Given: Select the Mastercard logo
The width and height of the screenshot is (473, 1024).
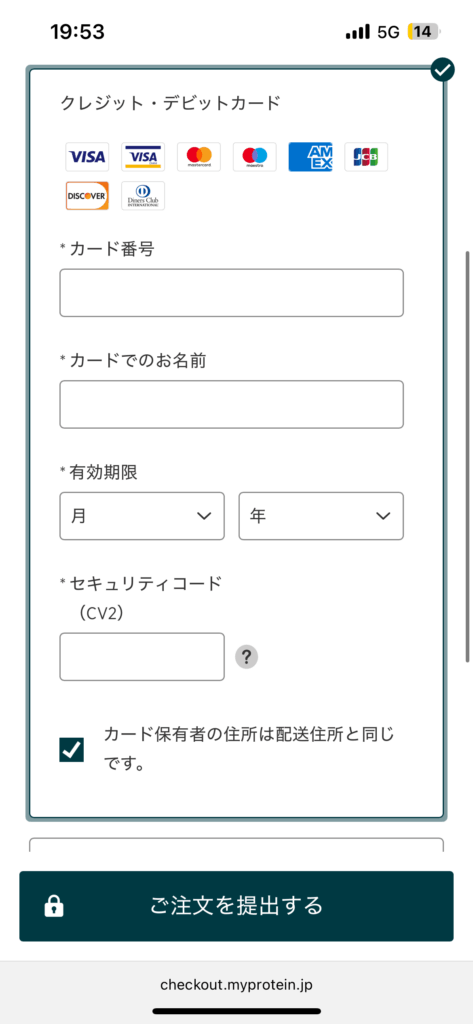Looking at the screenshot, I should 199,157.
